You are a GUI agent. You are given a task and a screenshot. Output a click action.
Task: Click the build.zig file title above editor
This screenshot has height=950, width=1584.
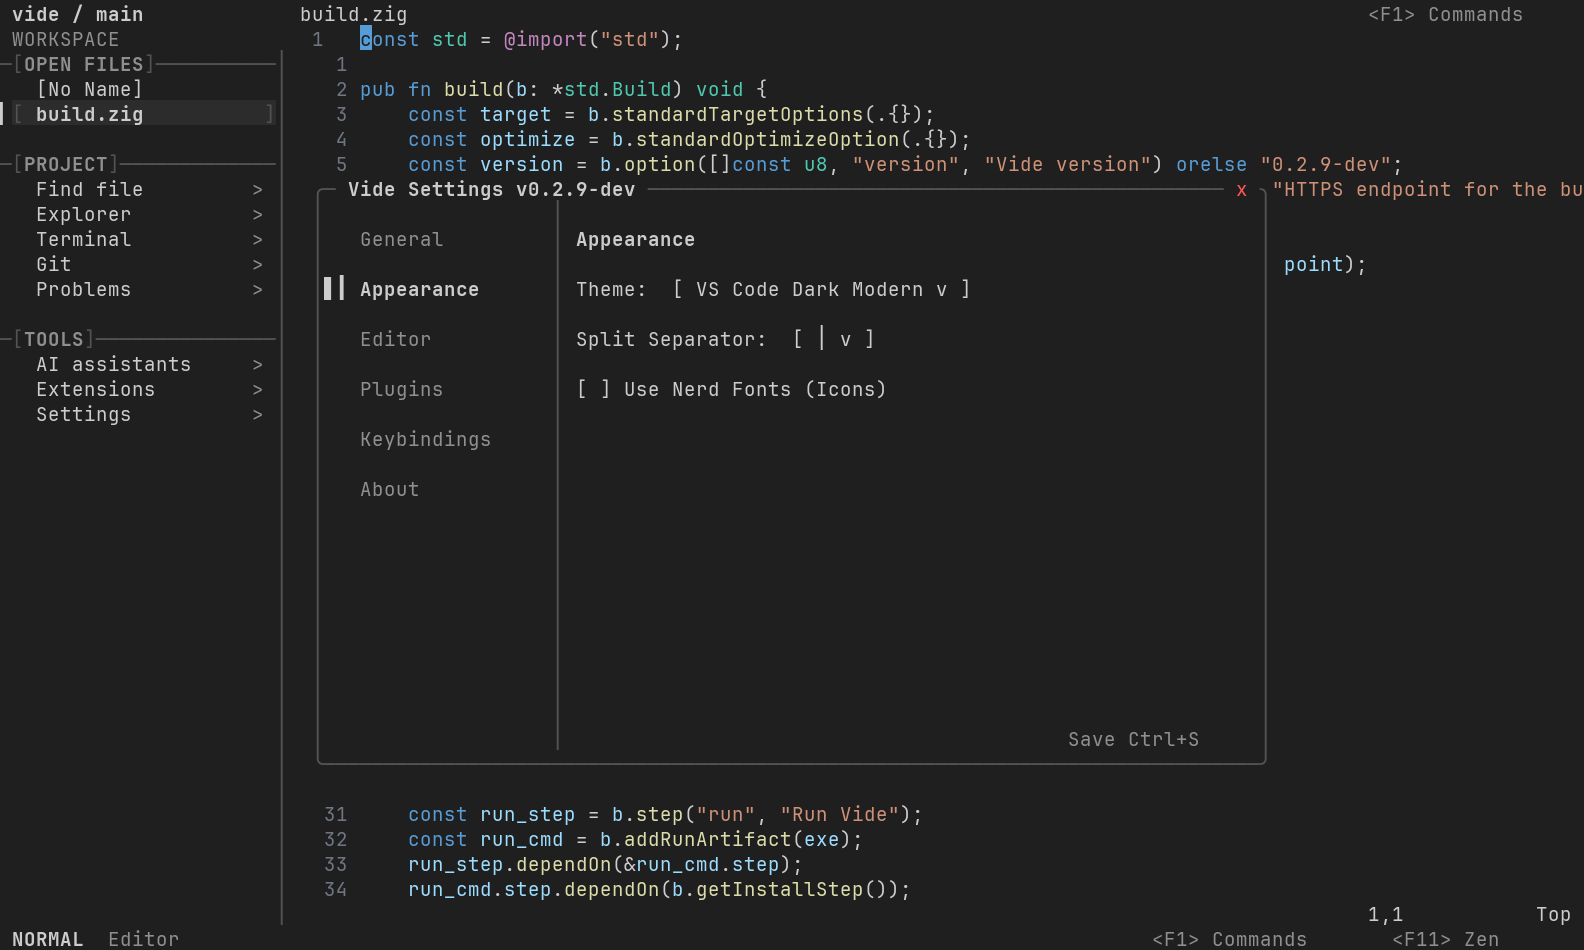pyautogui.click(x=353, y=15)
